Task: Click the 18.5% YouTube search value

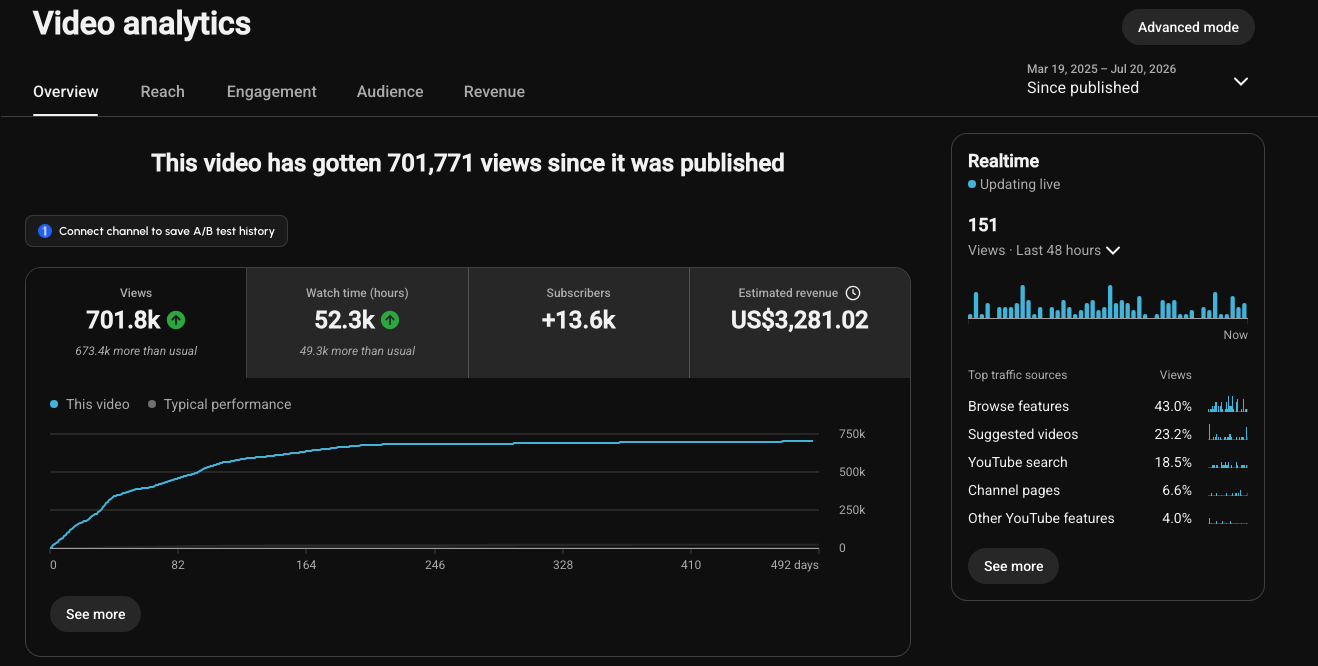Action: click(x=1173, y=462)
